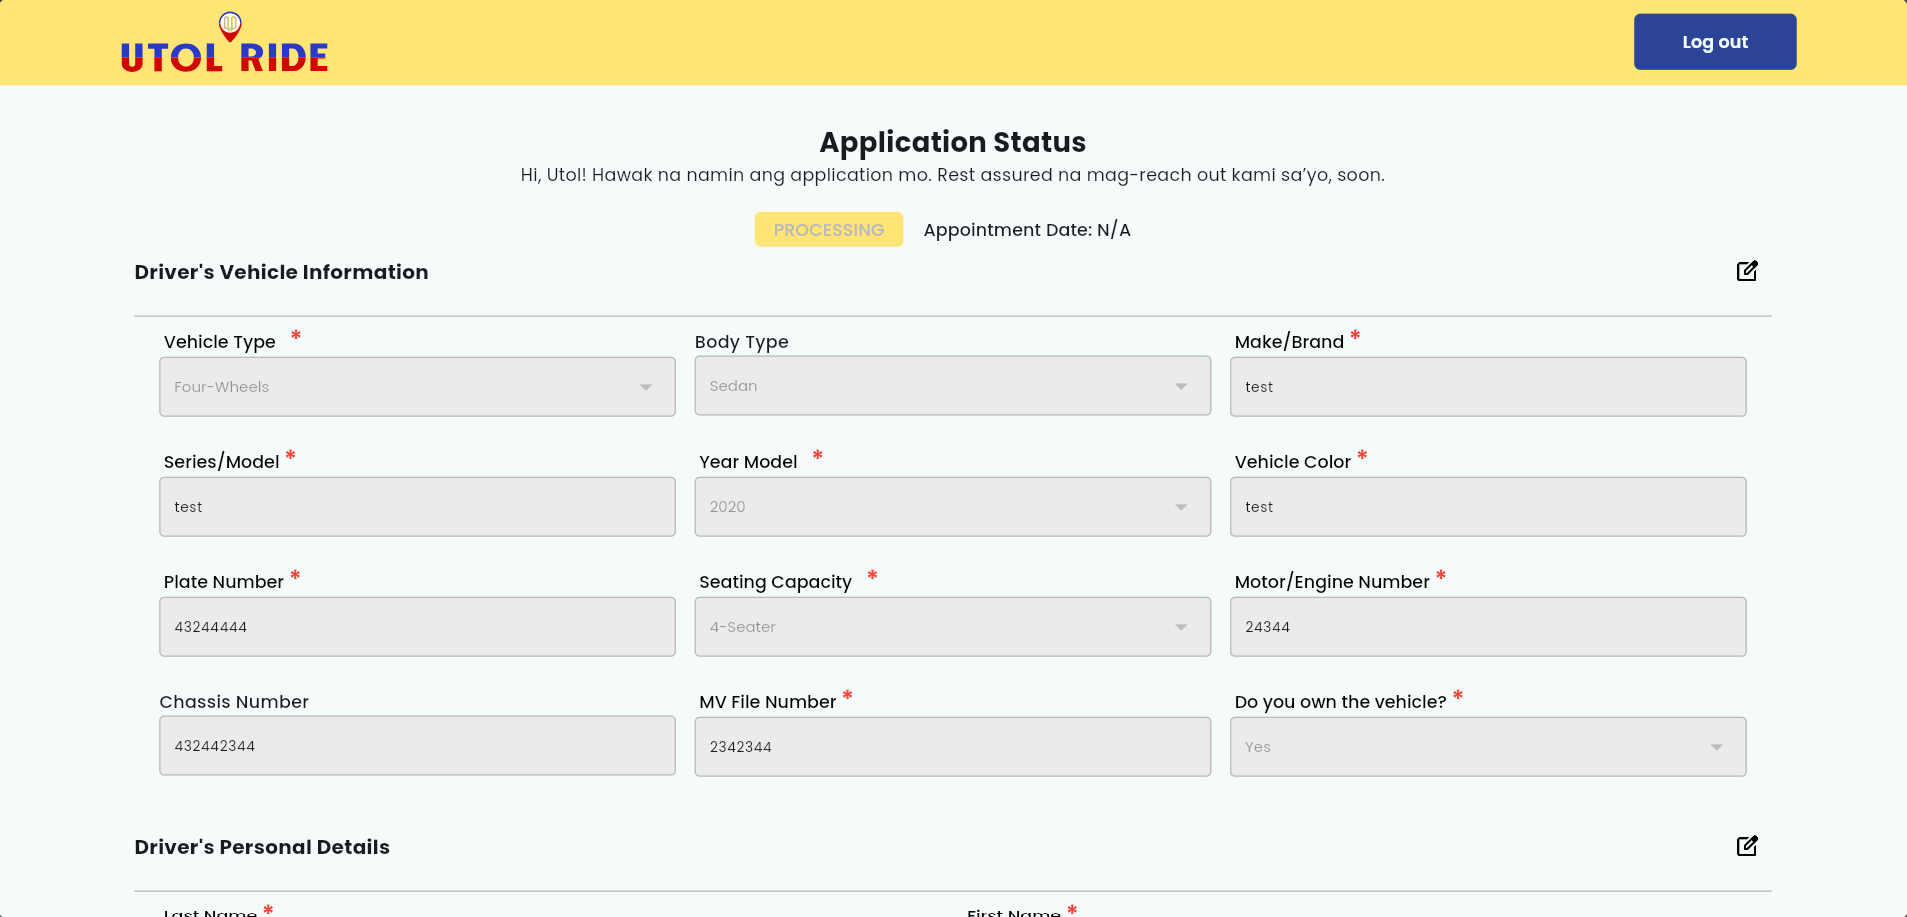Expand the Body Type dropdown
Screen dimensions: 1907x917
[x=952, y=386]
